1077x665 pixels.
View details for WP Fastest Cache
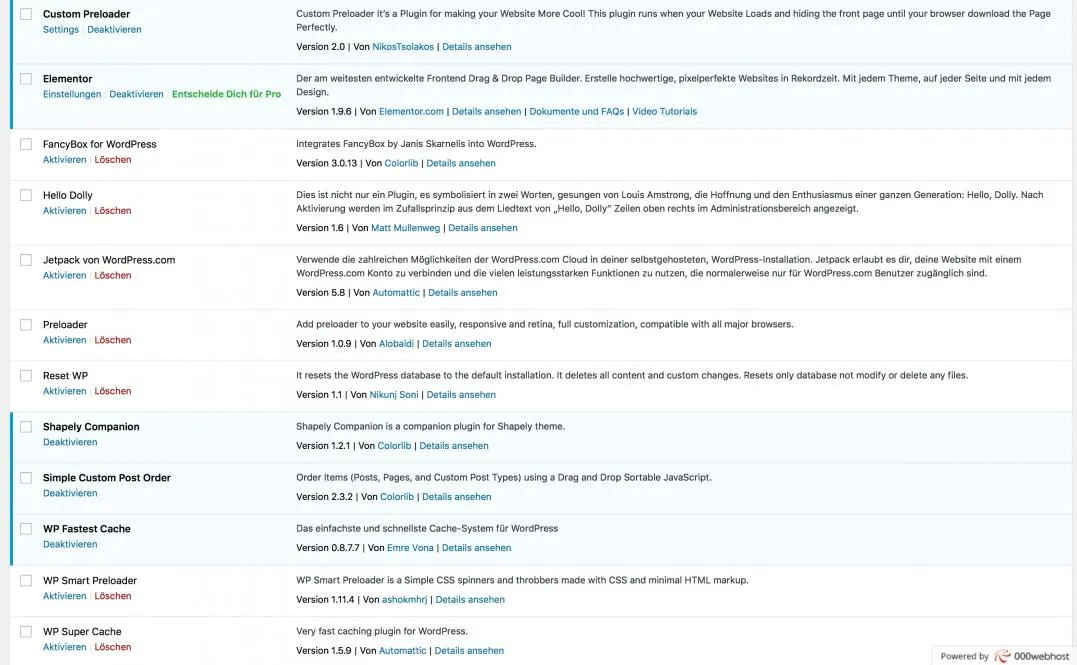pyautogui.click(x=477, y=548)
